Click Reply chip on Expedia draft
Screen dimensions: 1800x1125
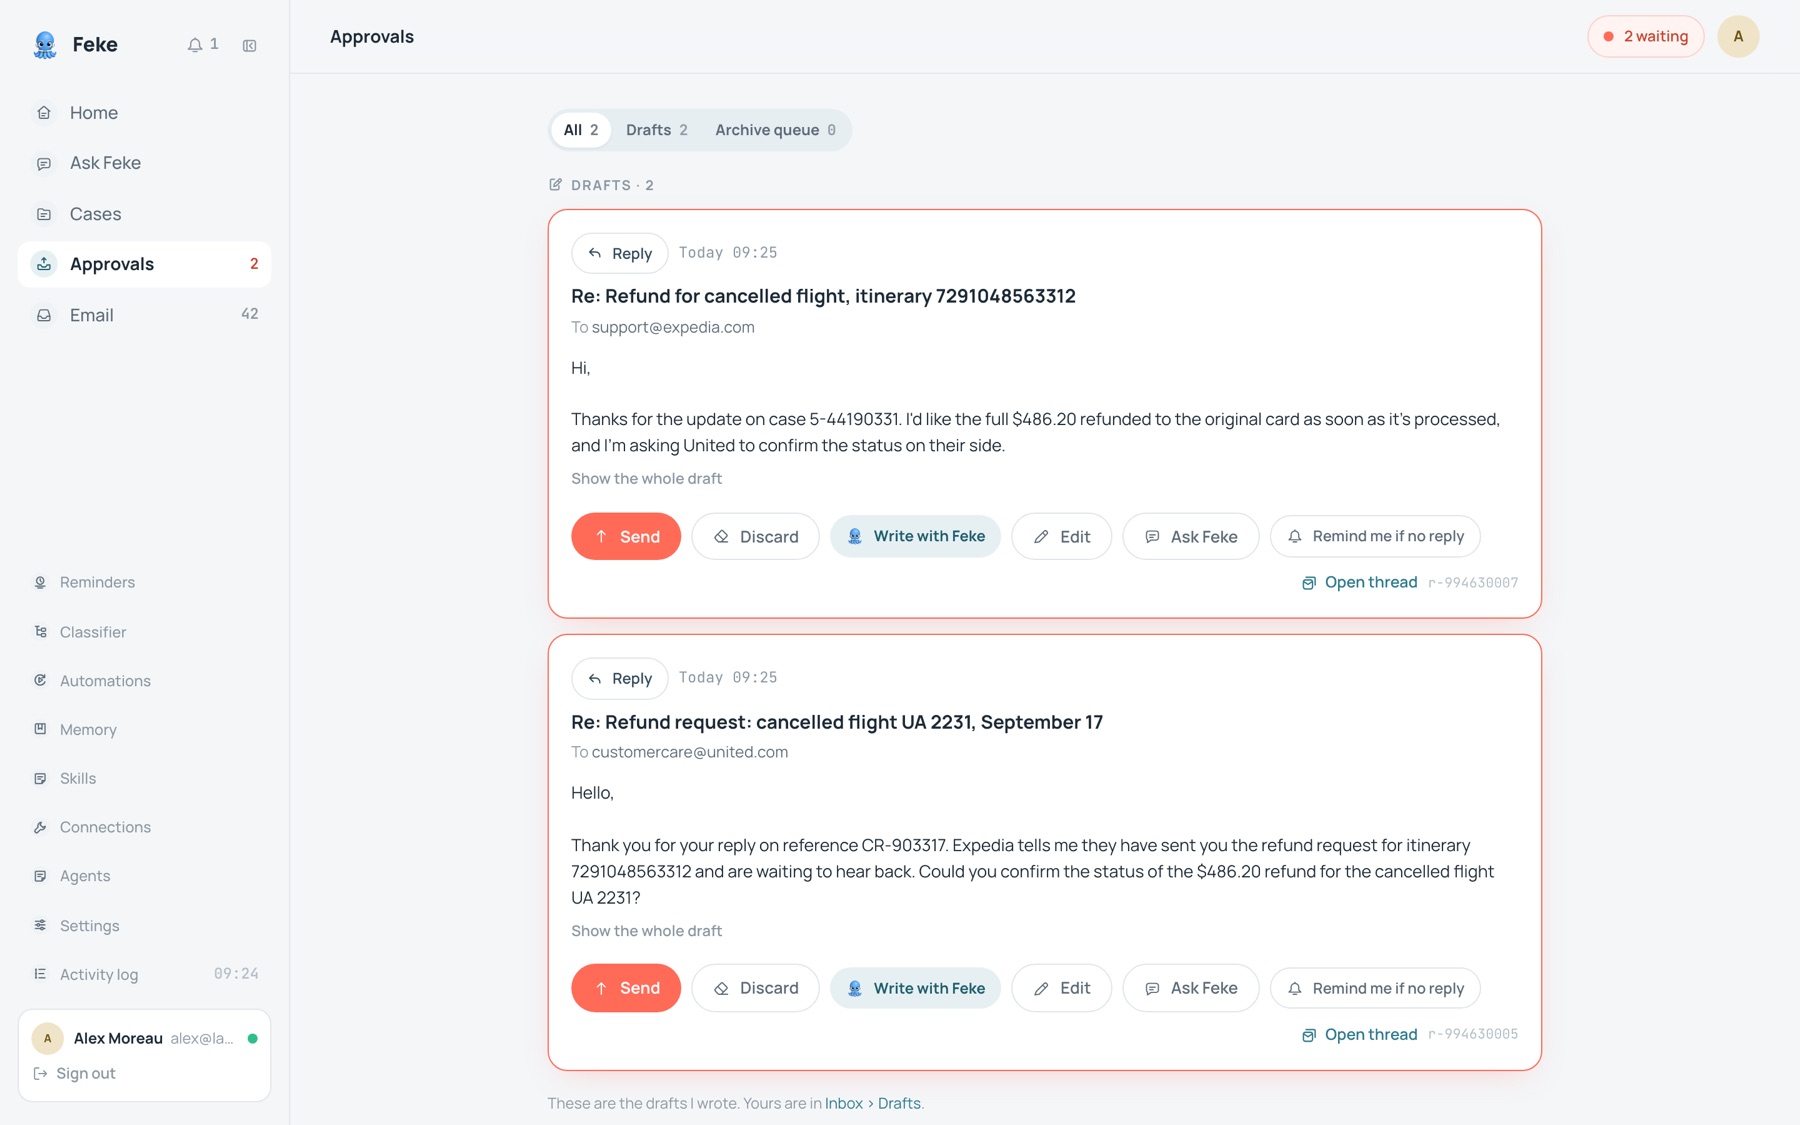[619, 253]
